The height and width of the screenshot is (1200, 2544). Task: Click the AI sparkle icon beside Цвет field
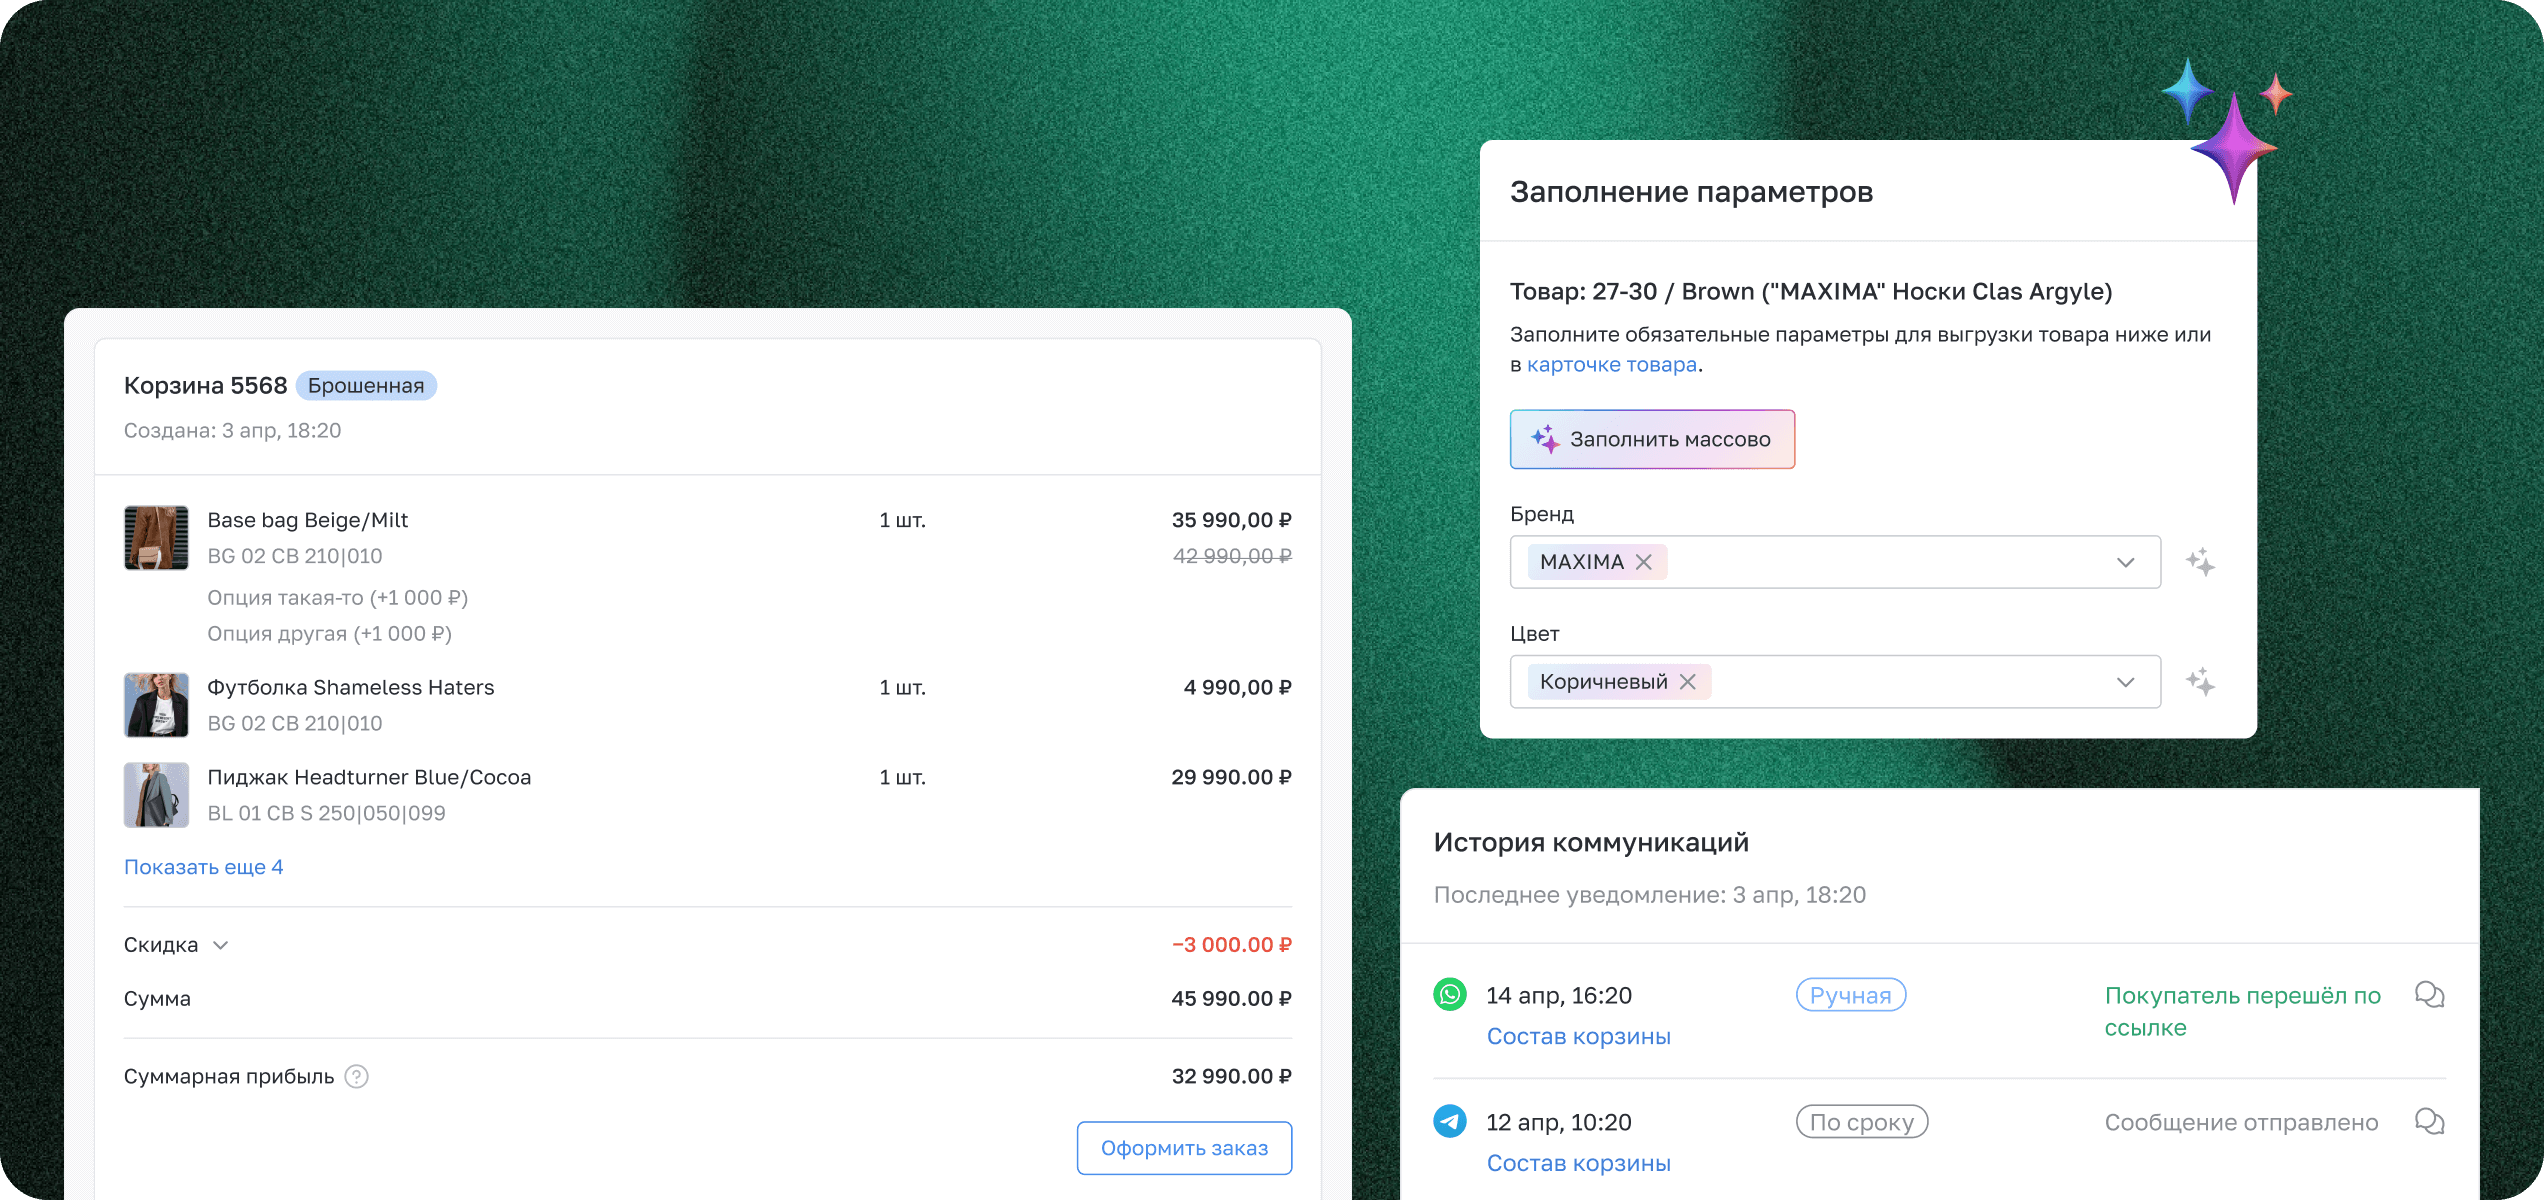2199,682
